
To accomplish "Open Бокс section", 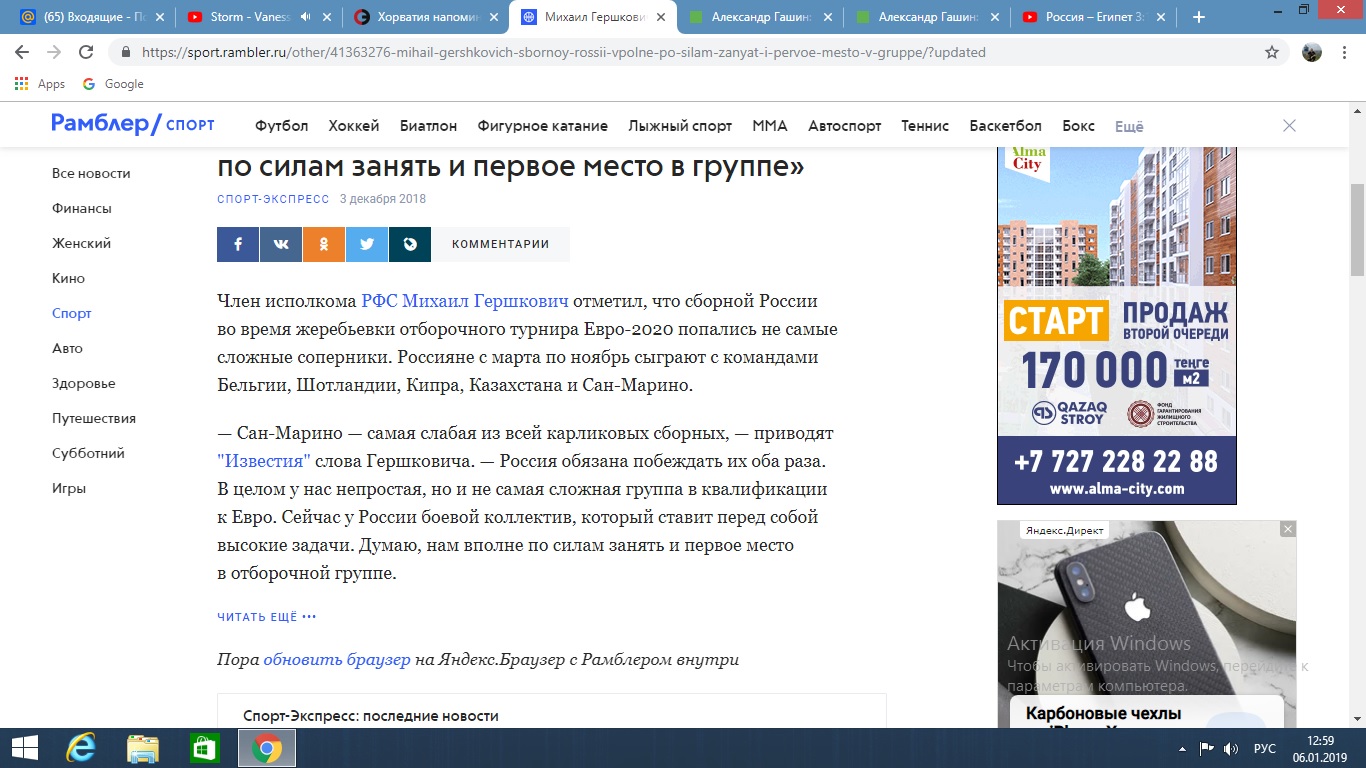I will pos(1078,126).
